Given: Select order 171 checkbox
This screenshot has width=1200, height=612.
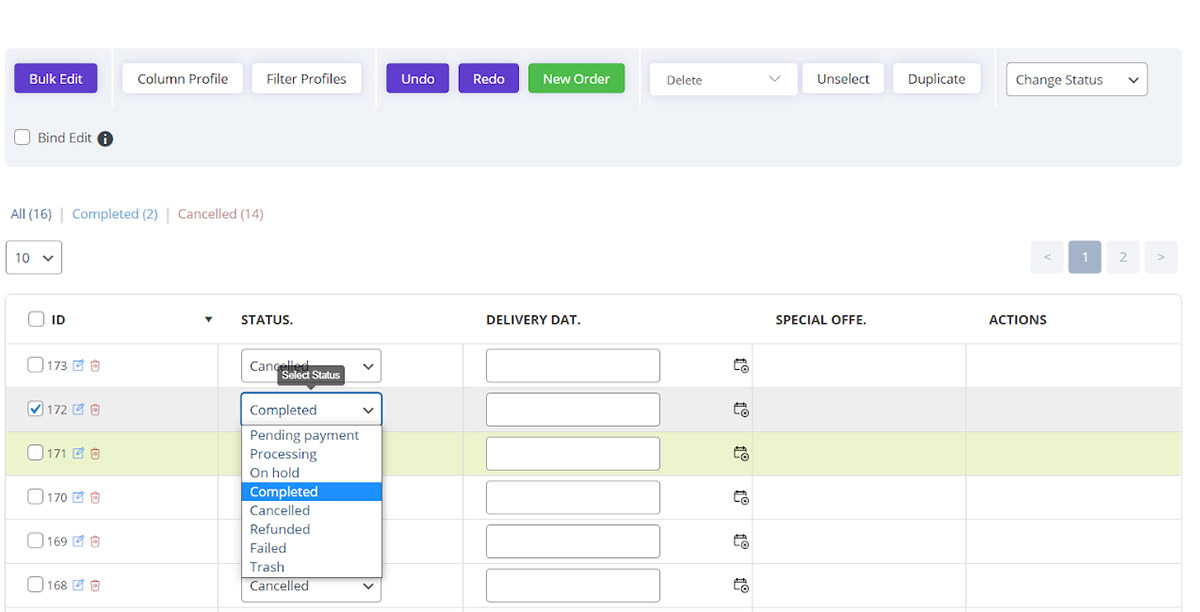Looking at the screenshot, I should [35, 453].
